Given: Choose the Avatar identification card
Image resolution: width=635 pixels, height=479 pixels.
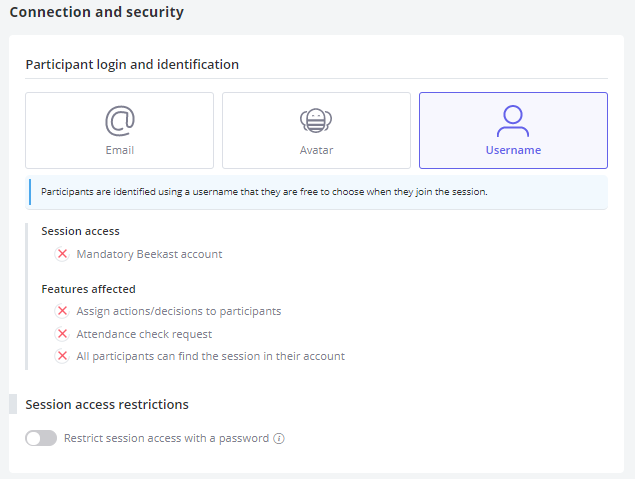Looking at the screenshot, I should 316,130.
